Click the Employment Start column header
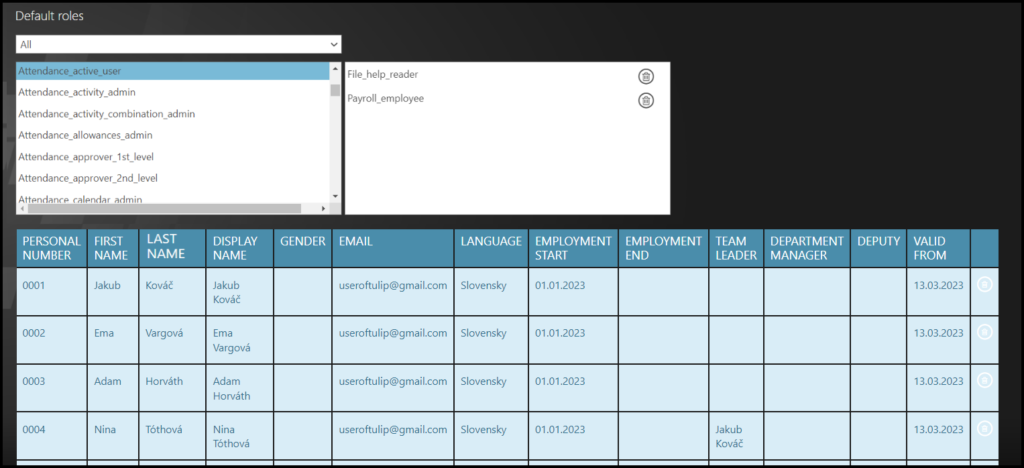Screen dimensions: 1024x468 point(573,248)
